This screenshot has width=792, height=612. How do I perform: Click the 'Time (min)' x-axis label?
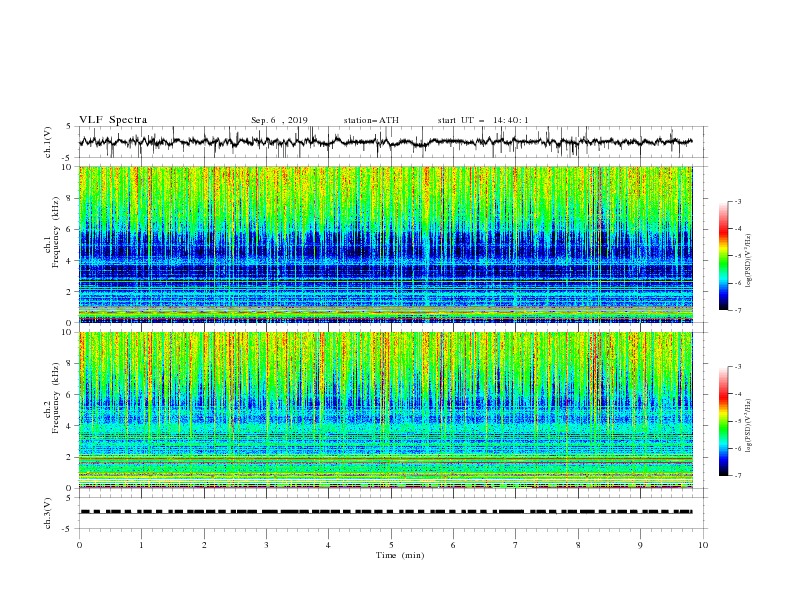click(400, 555)
